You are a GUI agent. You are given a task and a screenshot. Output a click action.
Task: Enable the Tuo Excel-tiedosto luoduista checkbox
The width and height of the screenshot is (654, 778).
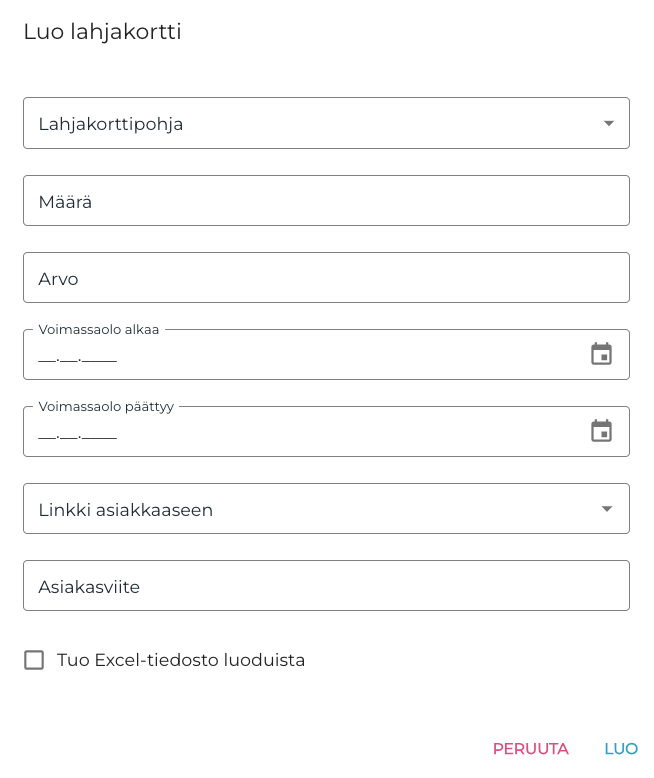pos(34,660)
